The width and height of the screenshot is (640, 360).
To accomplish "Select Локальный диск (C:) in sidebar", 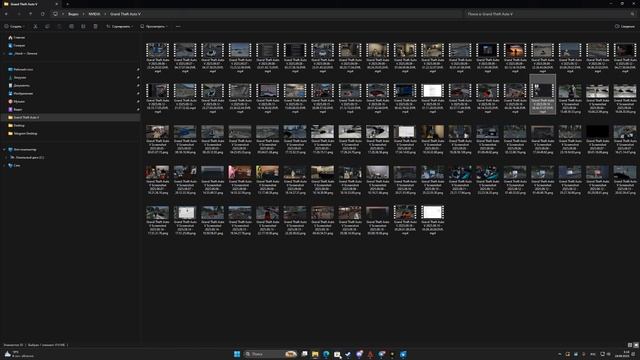I will 29,158.
